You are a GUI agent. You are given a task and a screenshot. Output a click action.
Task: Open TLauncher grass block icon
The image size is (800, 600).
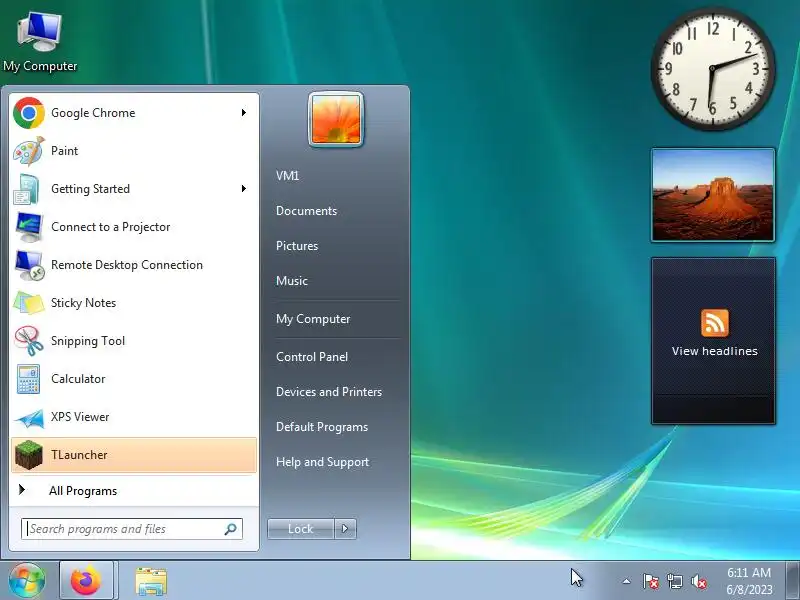click(x=29, y=455)
